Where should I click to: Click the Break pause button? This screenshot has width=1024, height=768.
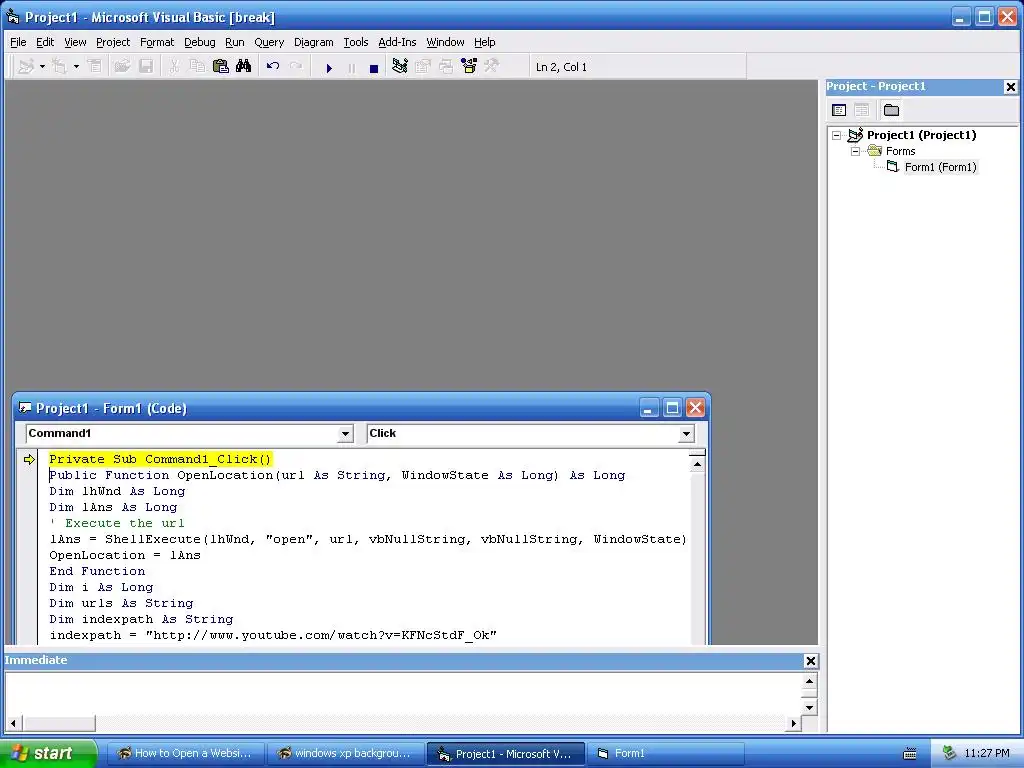(351, 68)
